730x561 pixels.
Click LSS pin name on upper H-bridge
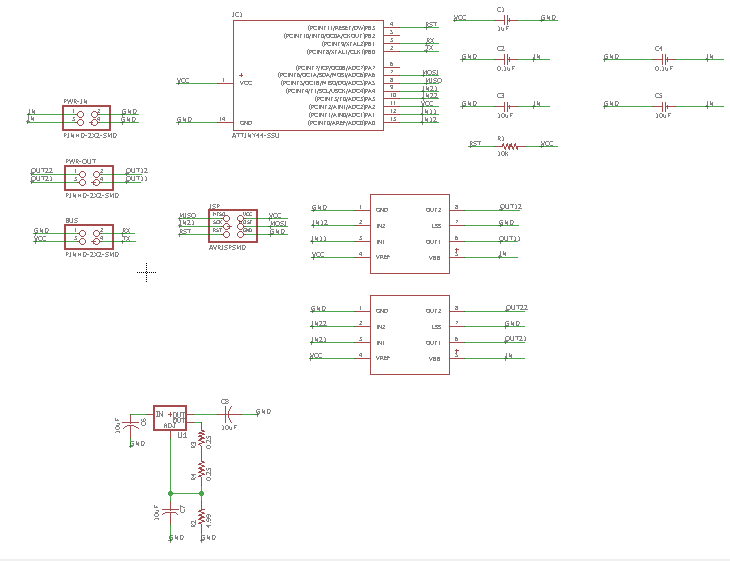[436, 226]
